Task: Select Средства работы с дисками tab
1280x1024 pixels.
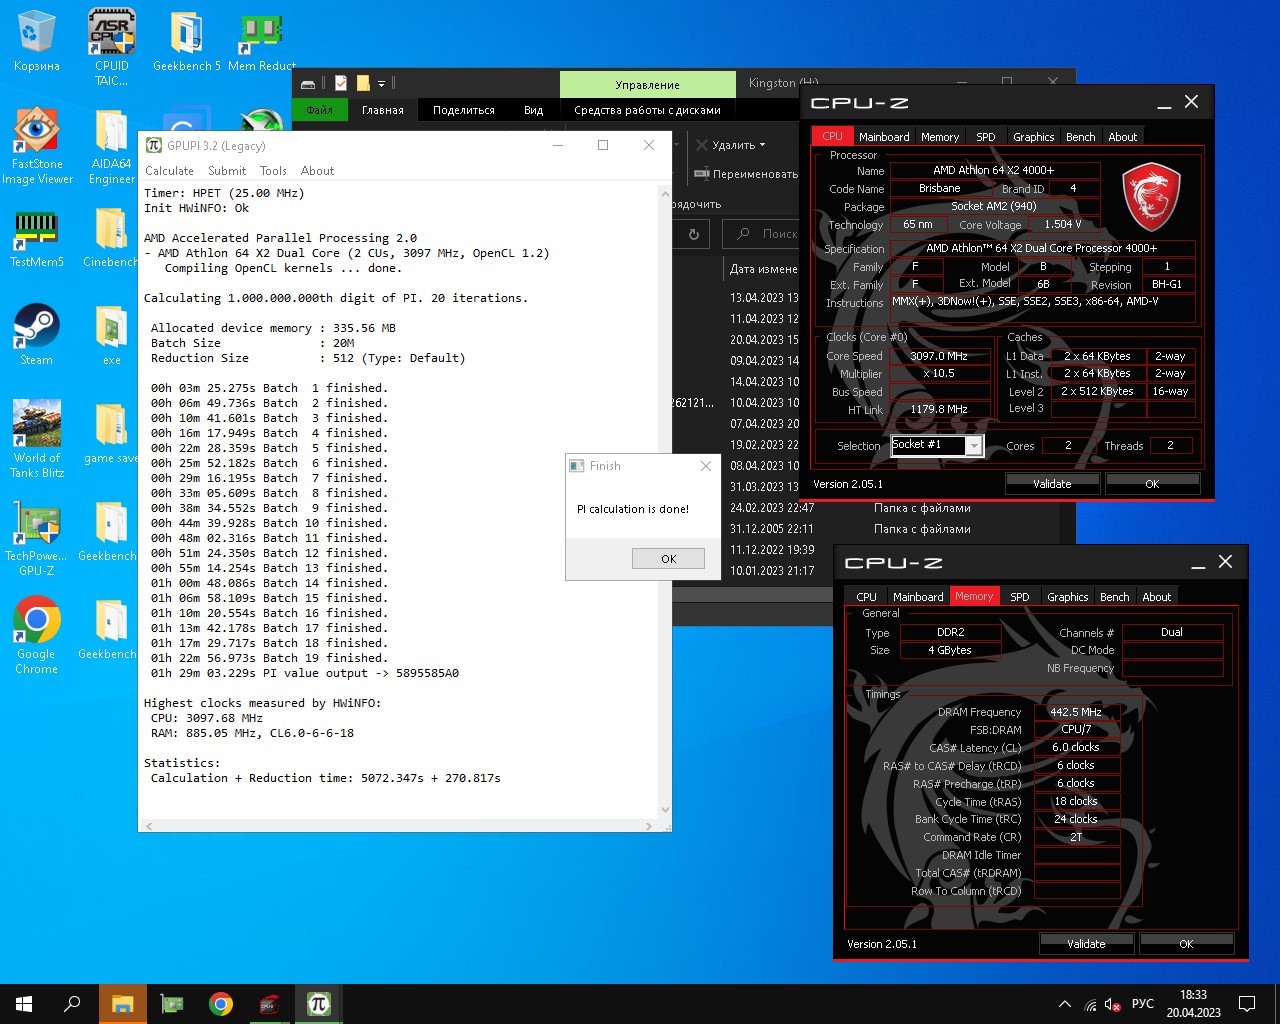Action: [647, 110]
